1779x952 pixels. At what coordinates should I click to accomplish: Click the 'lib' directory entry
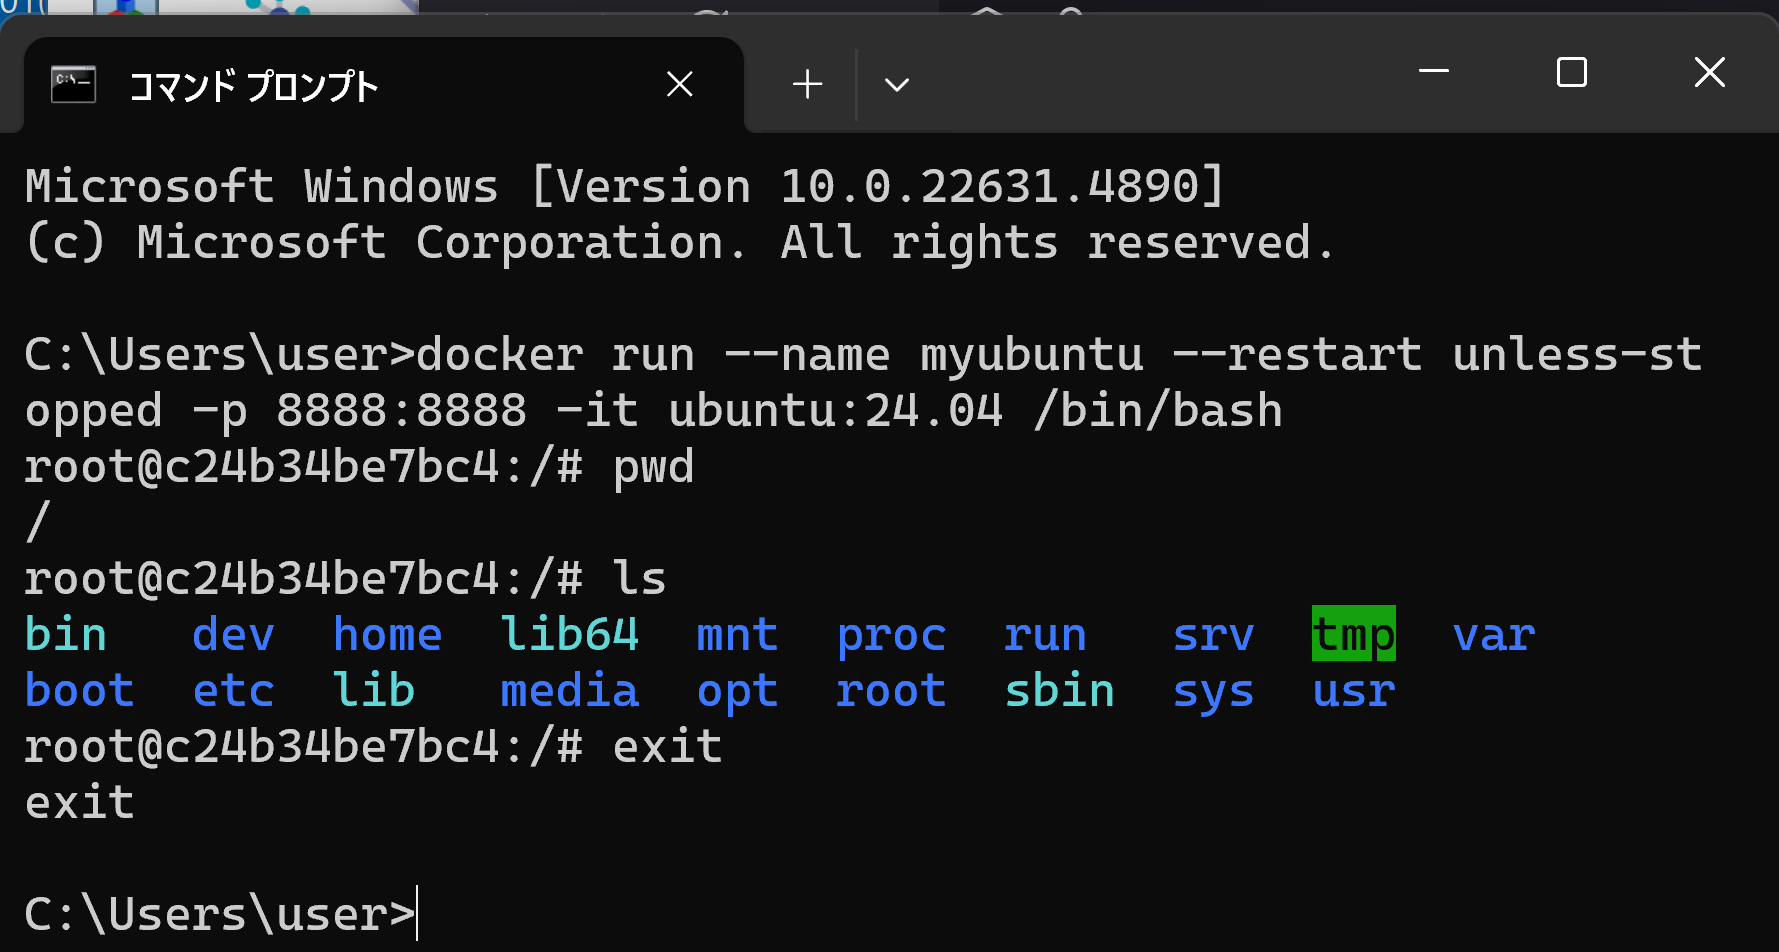[x=374, y=691]
